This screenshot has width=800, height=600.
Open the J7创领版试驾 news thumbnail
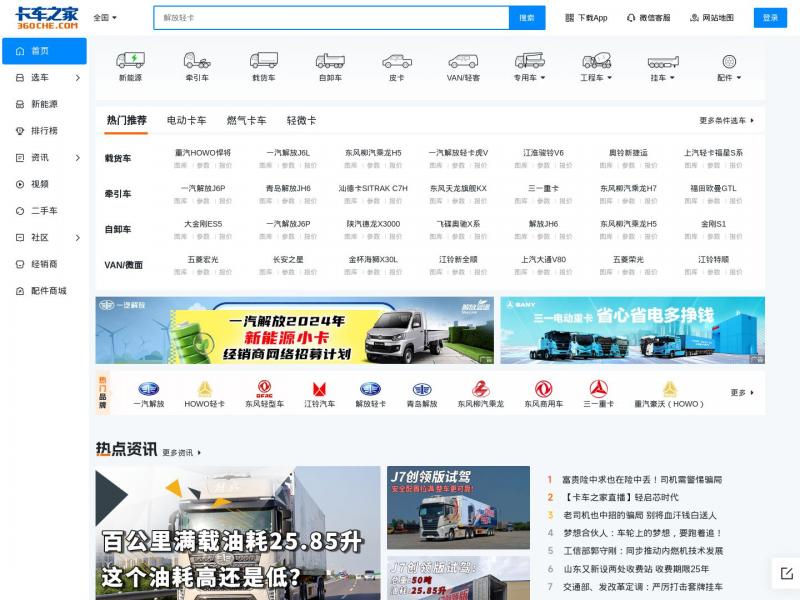coord(458,508)
